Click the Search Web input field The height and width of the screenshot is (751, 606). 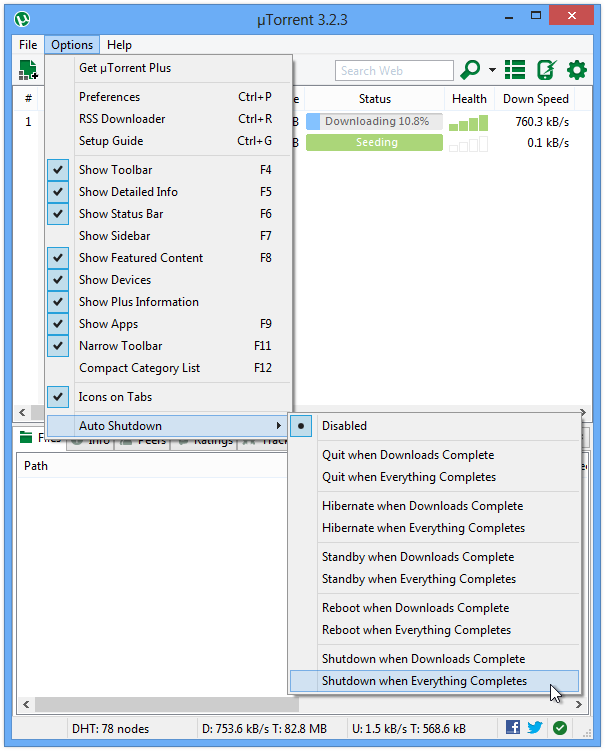pos(394,71)
